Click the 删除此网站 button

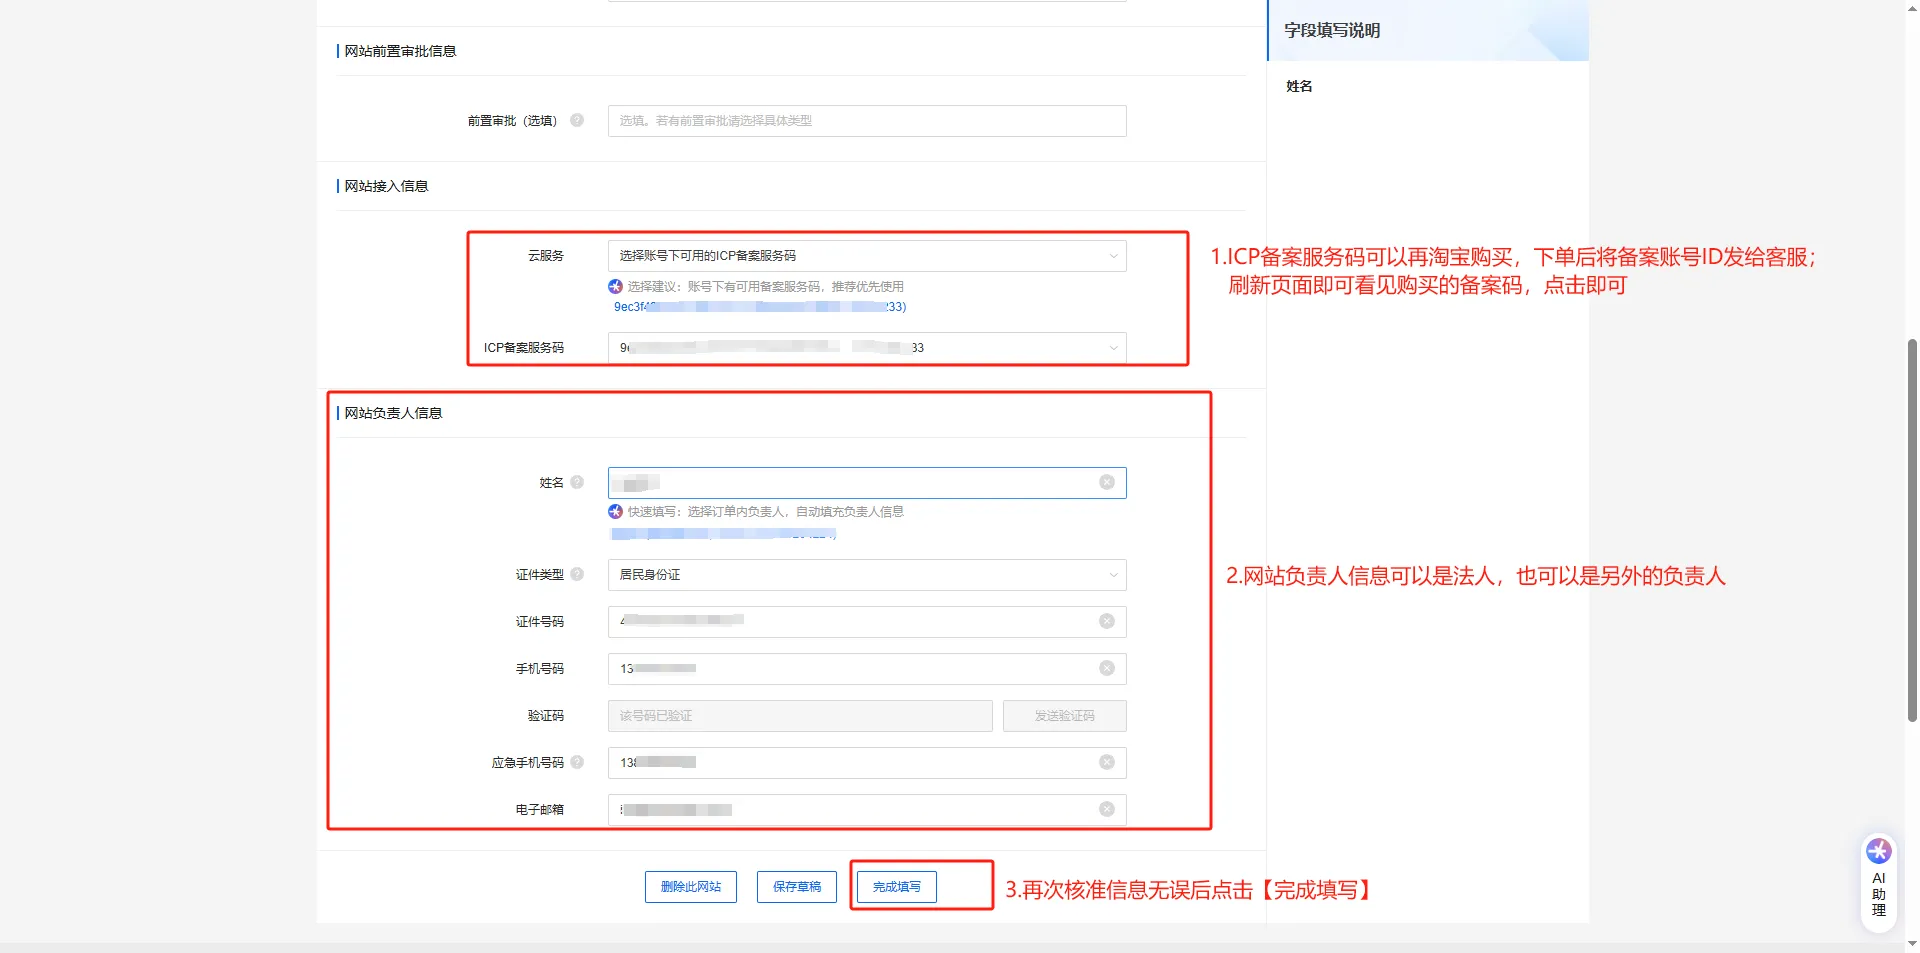click(x=690, y=887)
